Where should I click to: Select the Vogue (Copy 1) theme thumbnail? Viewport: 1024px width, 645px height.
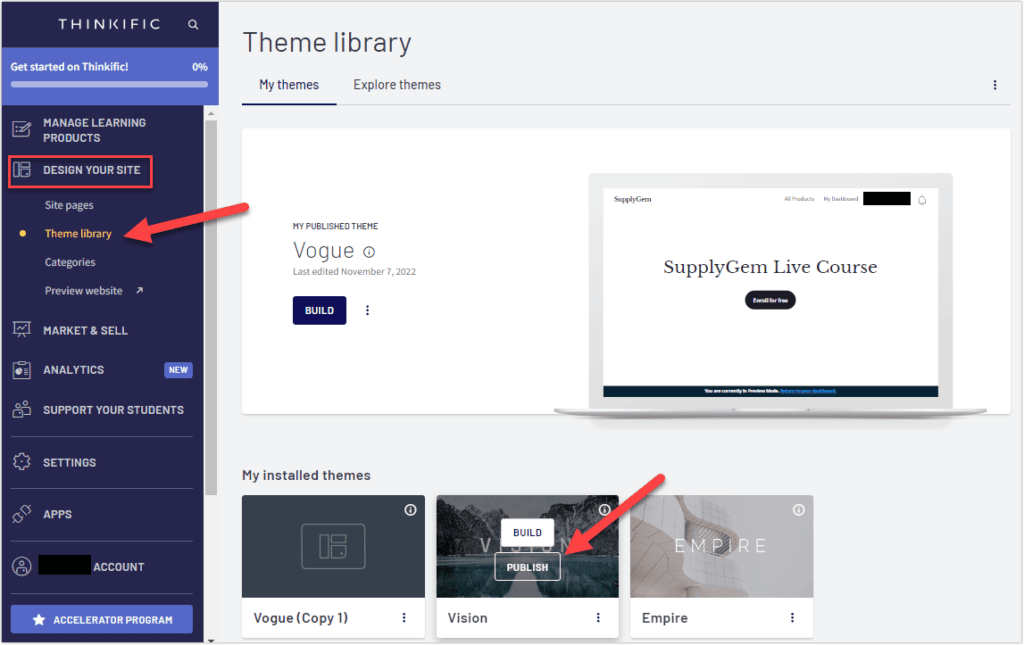(333, 546)
